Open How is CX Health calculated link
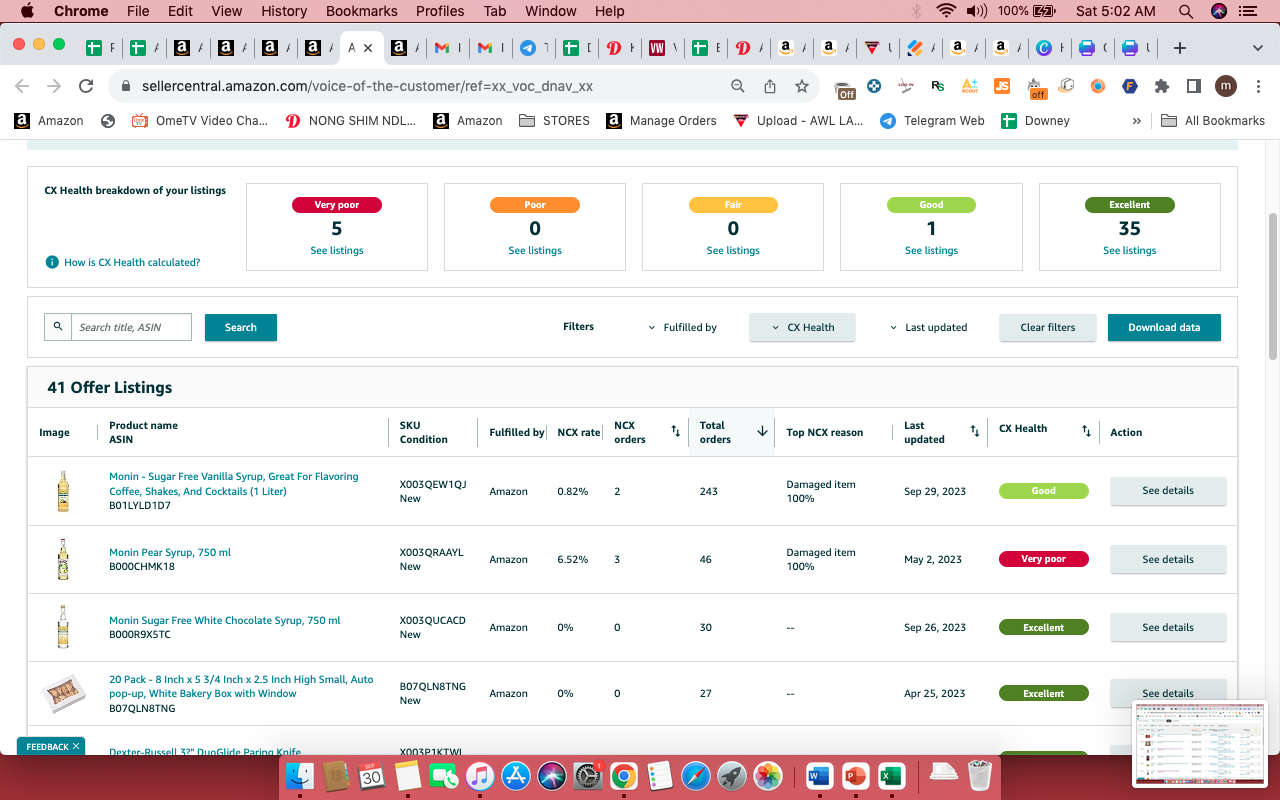Screen dimensions: 1280x800 pyautogui.click(x=132, y=262)
